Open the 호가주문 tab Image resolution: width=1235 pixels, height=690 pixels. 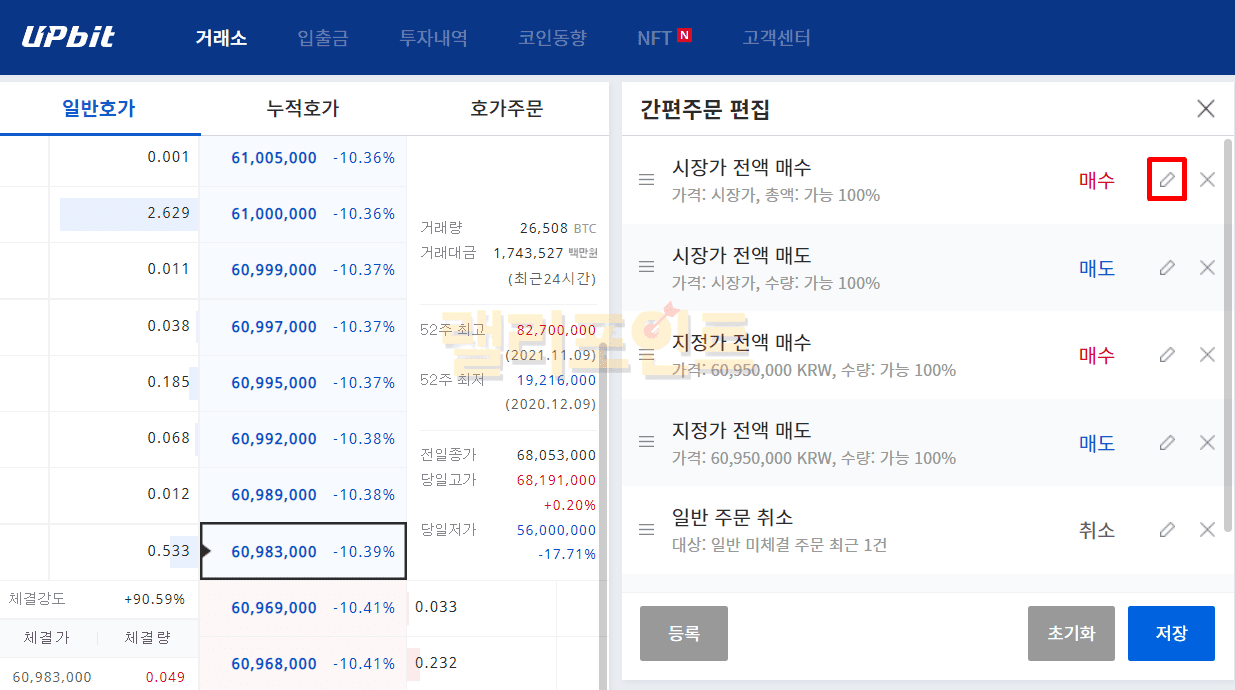point(506,109)
